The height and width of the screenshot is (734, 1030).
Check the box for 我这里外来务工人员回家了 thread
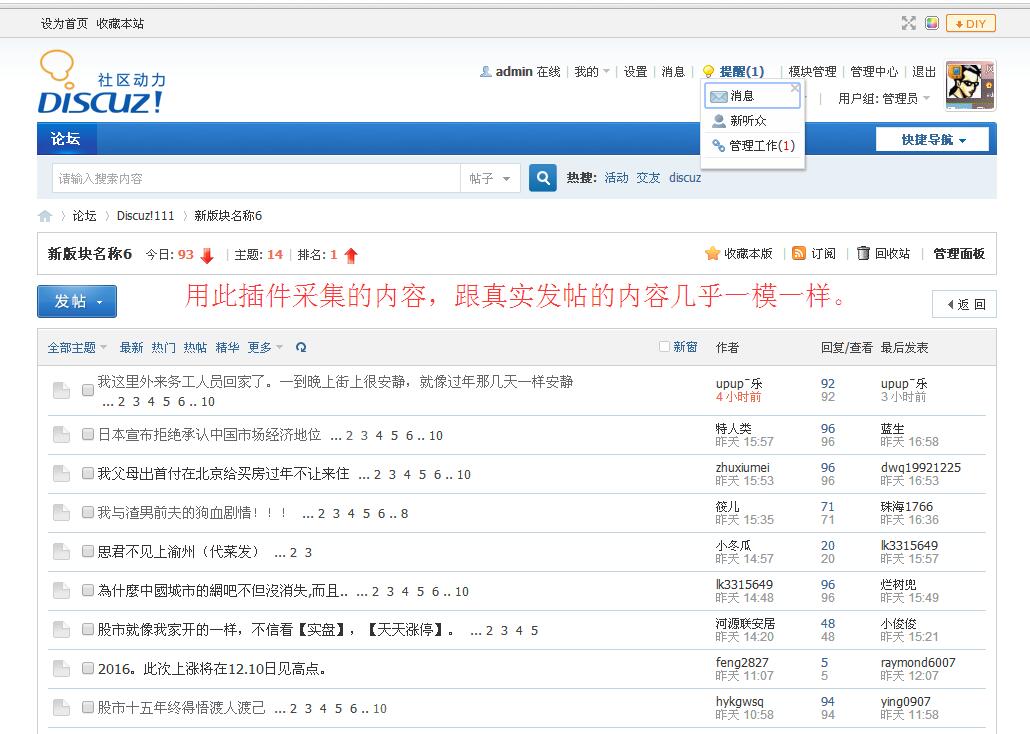pos(87,390)
